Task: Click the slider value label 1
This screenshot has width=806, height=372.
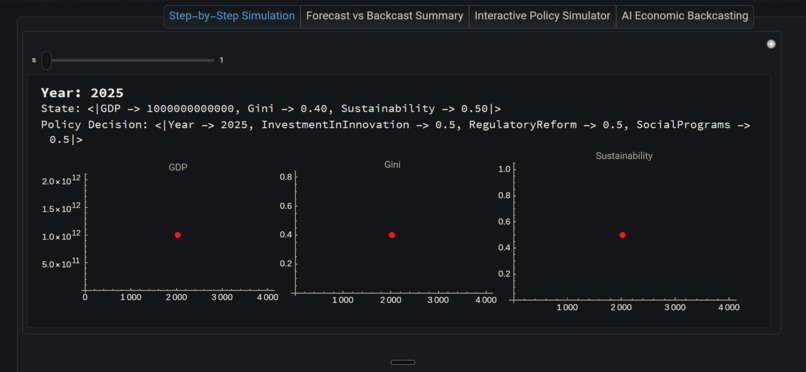Action: [x=222, y=60]
